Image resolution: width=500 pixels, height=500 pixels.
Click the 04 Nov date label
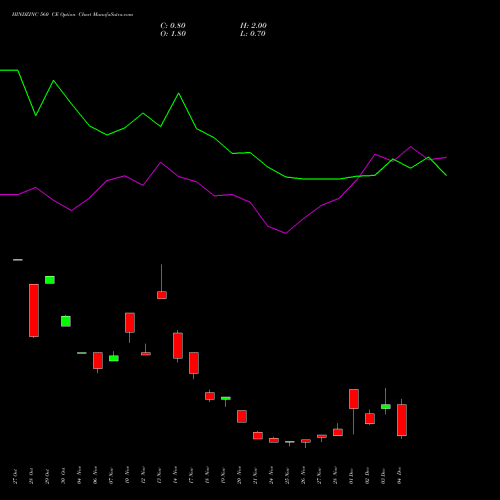(x=79, y=476)
